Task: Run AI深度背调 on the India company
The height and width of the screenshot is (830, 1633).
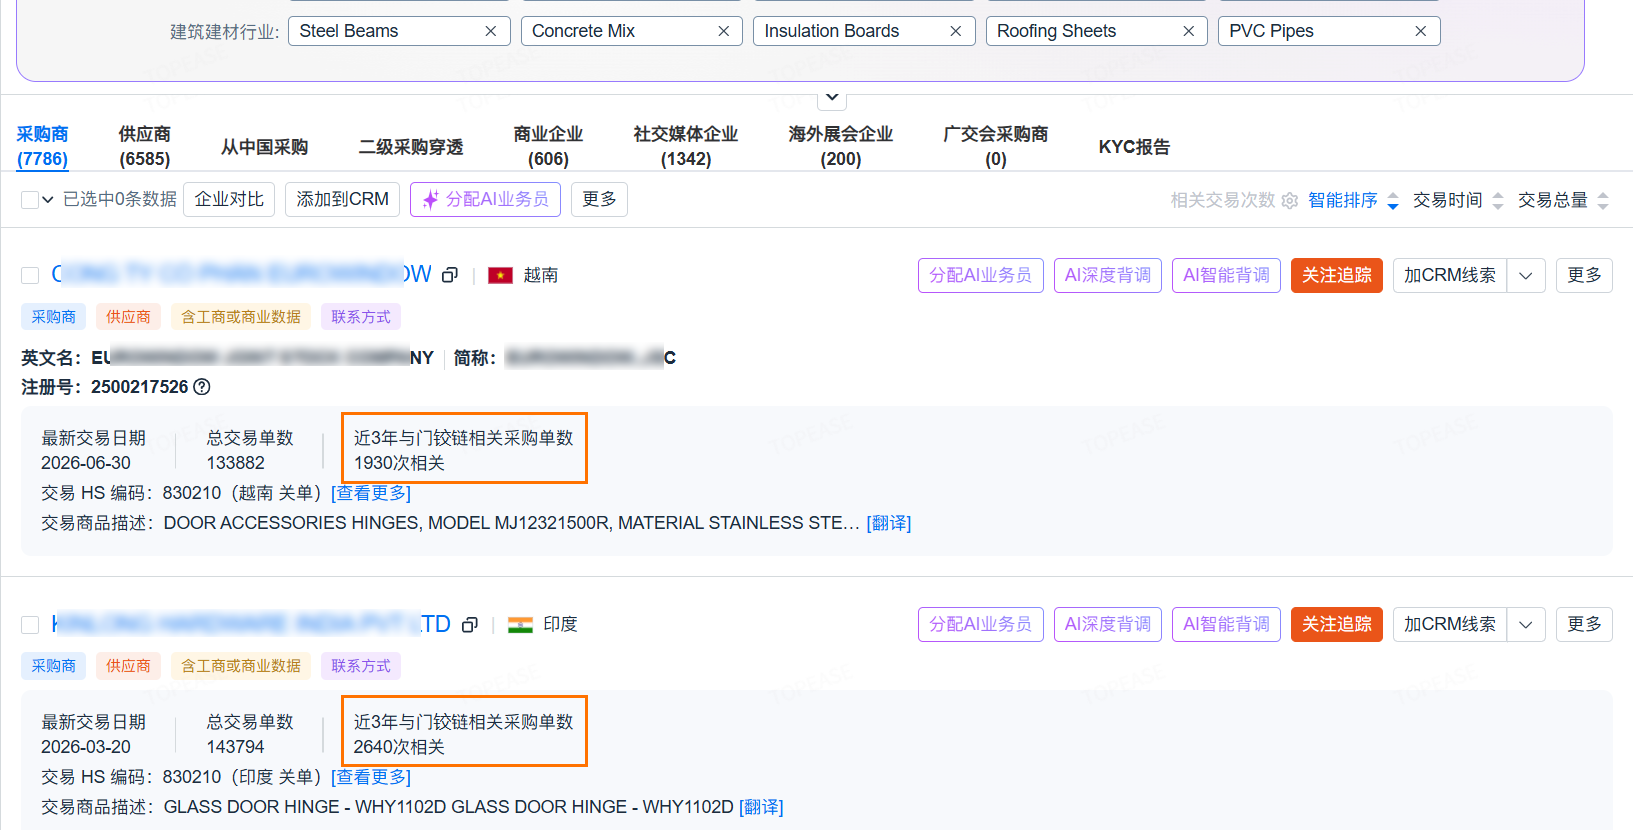Action: click(x=1108, y=624)
